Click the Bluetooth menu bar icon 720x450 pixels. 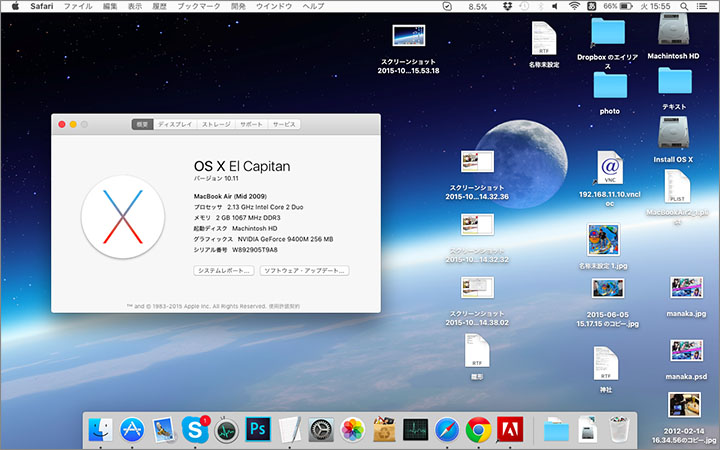(540, 6)
